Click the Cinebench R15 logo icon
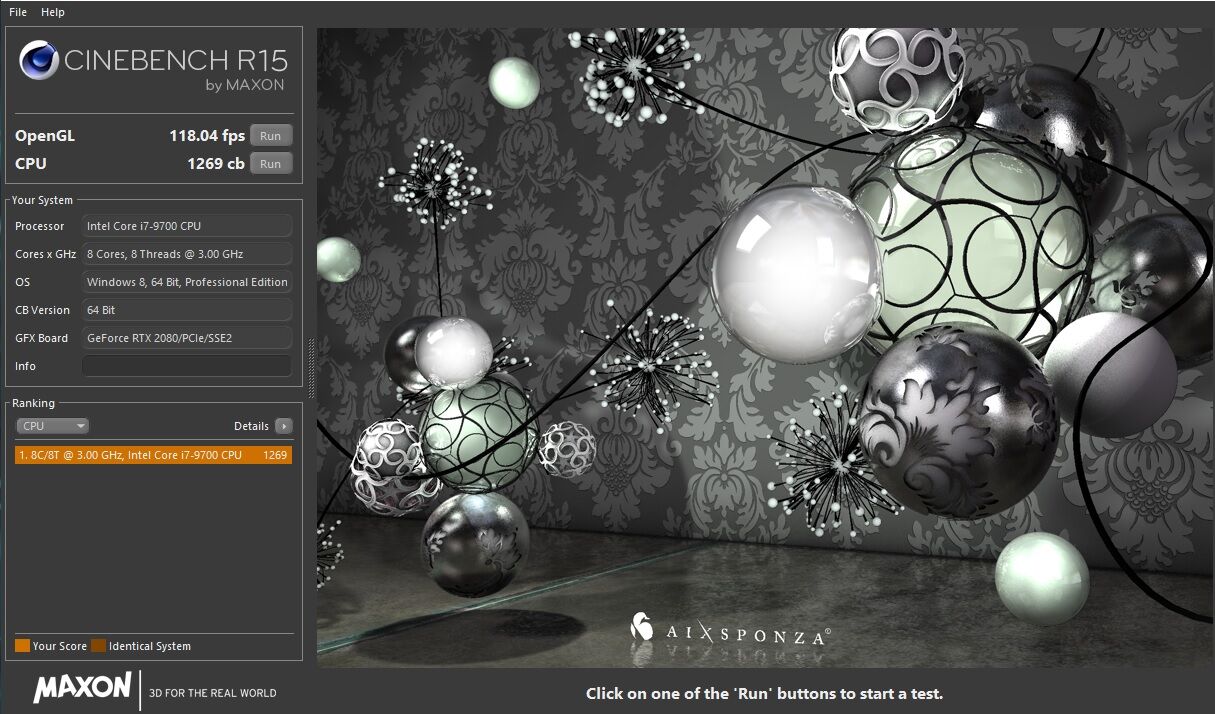 [x=40, y=62]
